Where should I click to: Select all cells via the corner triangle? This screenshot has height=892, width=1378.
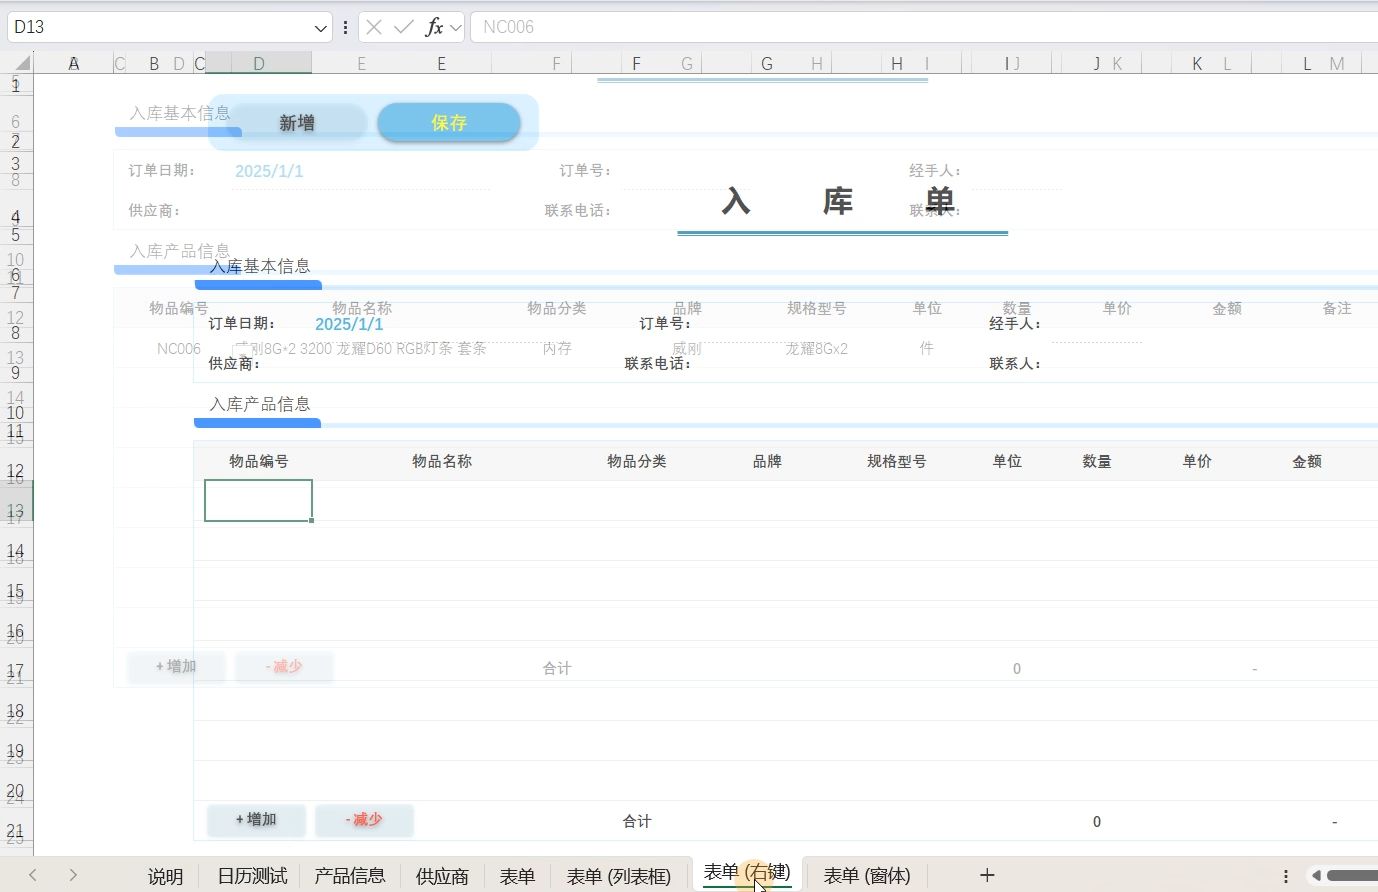[x=20, y=62]
